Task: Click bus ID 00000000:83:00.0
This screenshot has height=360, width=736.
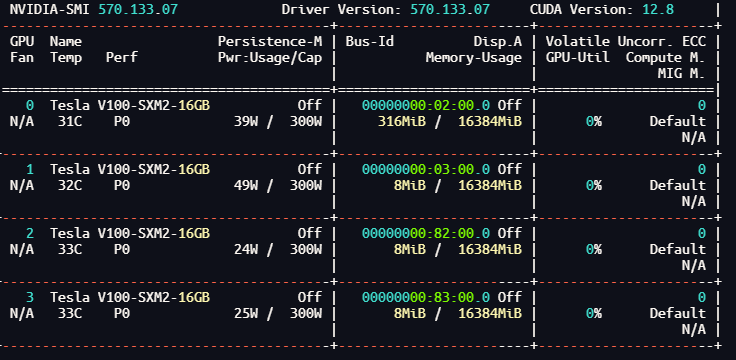Action: tap(426, 298)
